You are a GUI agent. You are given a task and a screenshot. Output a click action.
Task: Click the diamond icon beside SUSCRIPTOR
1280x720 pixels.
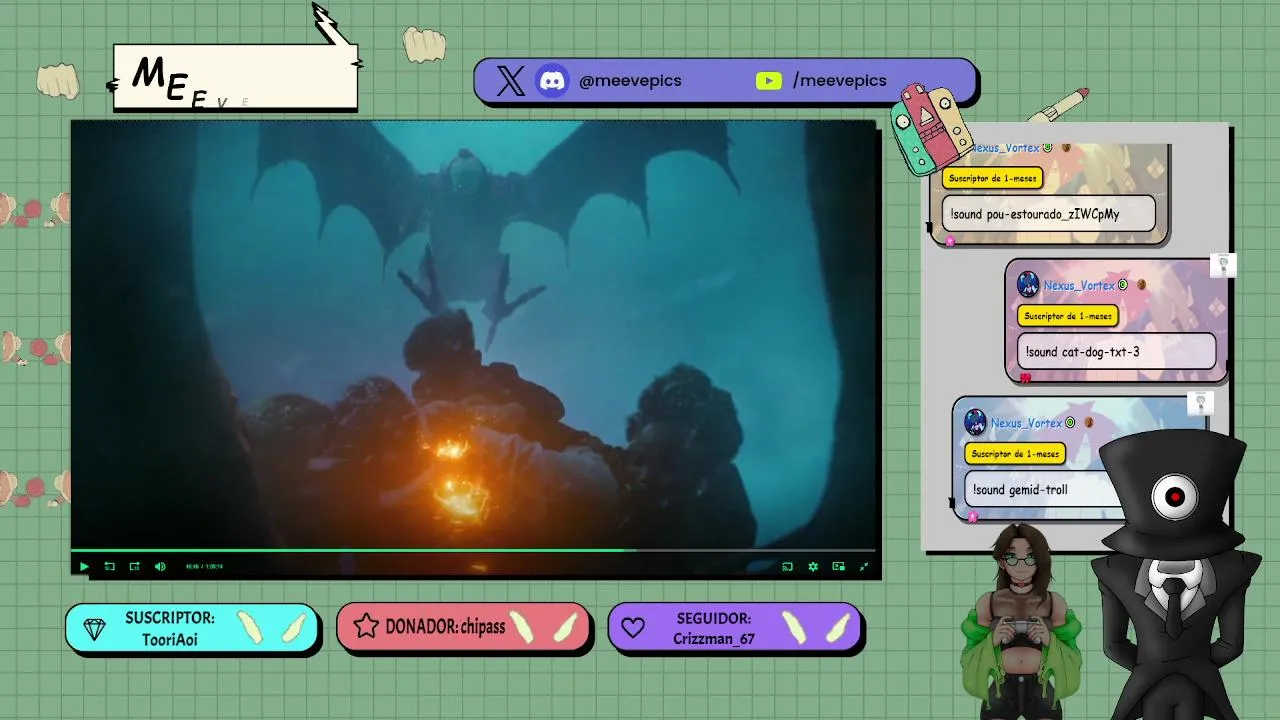[94, 629]
